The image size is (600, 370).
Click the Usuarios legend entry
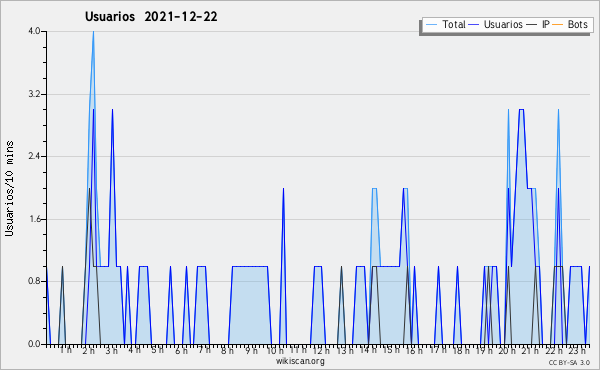click(x=503, y=24)
